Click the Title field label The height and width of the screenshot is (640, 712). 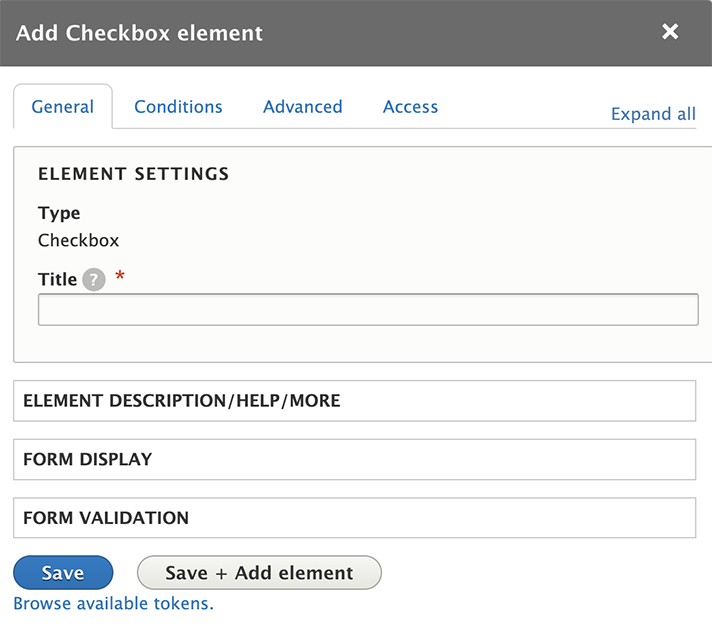57,279
